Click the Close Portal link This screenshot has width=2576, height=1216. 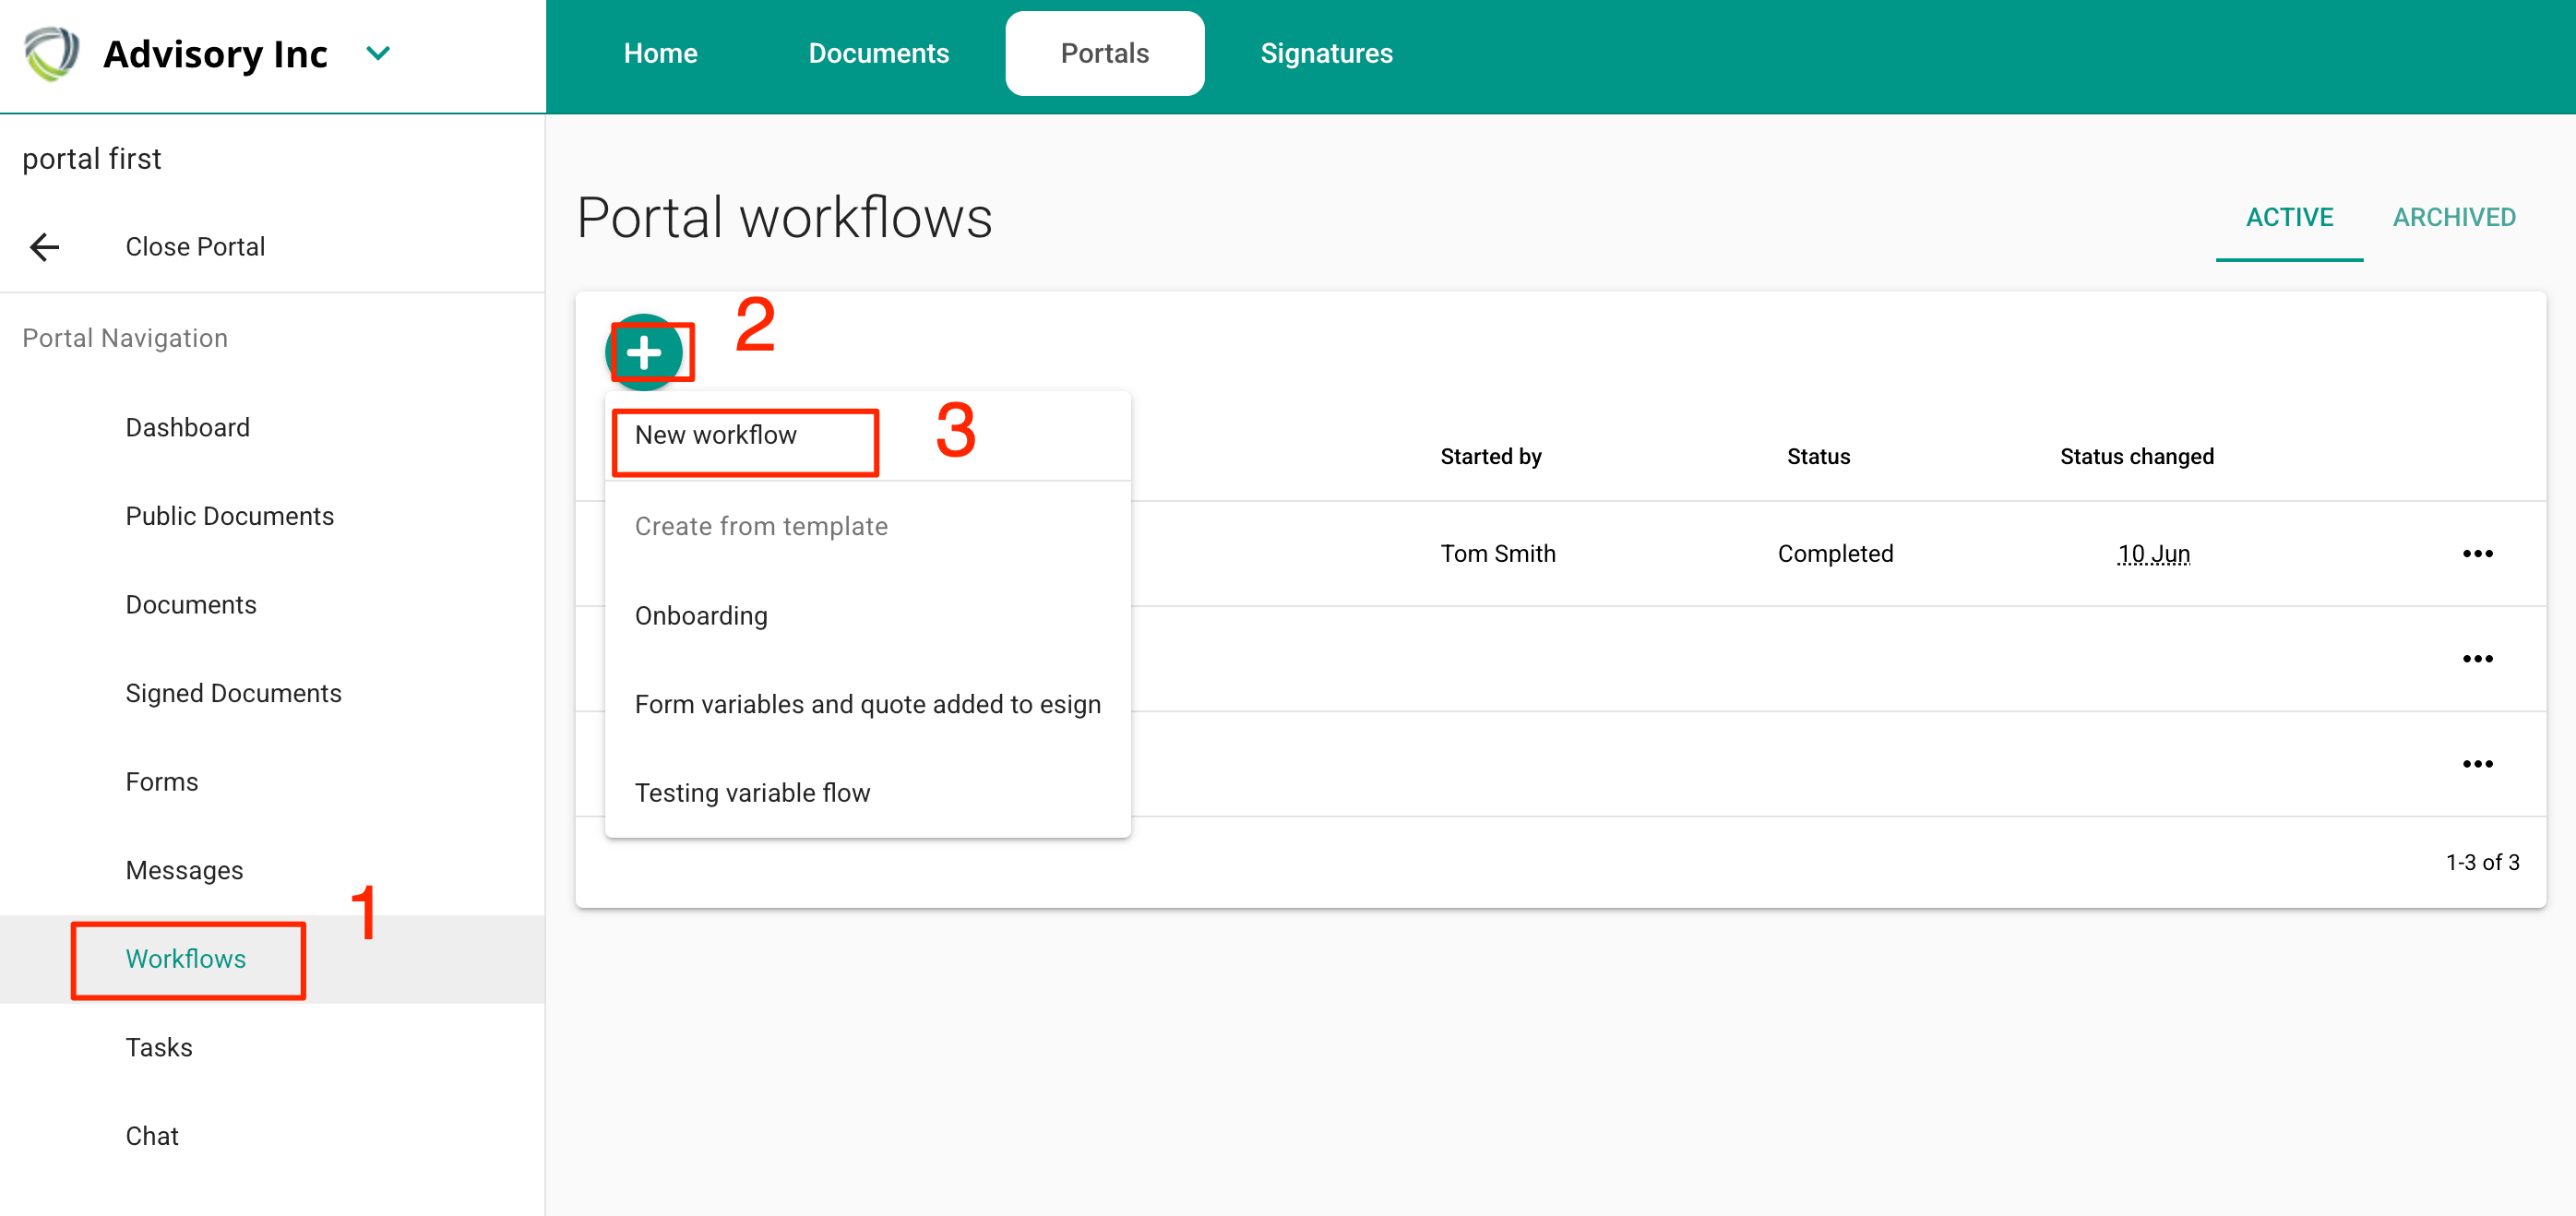[195, 247]
